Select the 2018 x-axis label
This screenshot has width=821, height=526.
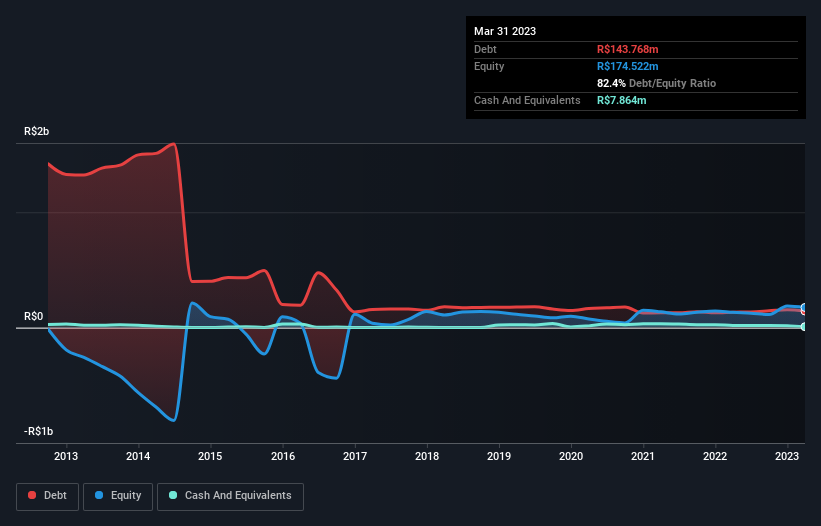(x=427, y=456)
